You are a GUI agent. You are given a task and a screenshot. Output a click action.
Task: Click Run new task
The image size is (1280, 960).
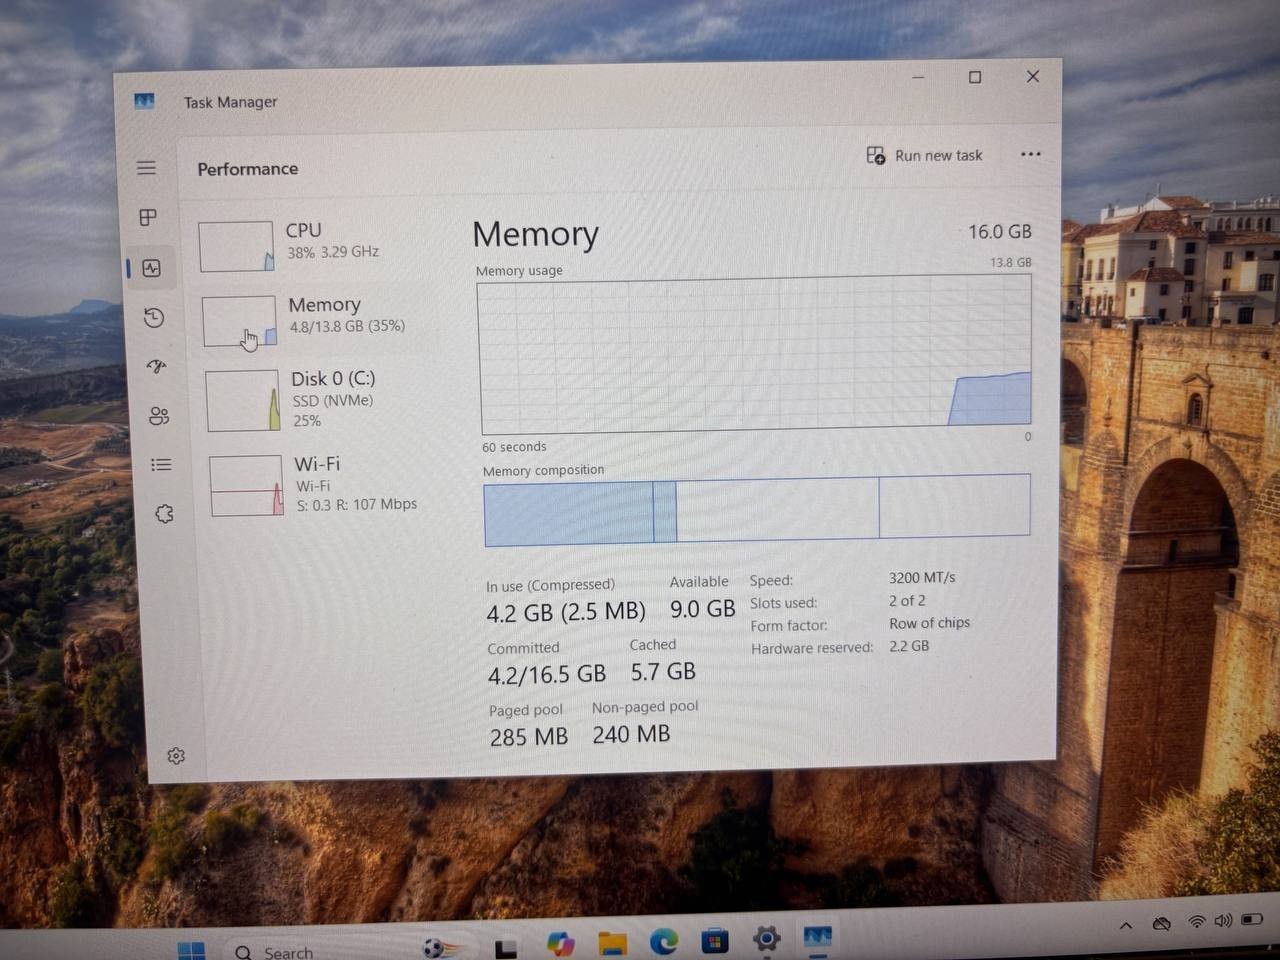click(x=924, y=155)
